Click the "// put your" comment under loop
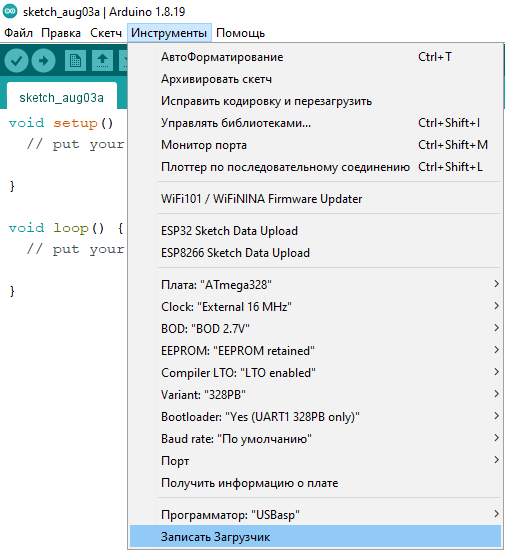This screenshot has height=558, width=505. [75, 249]
